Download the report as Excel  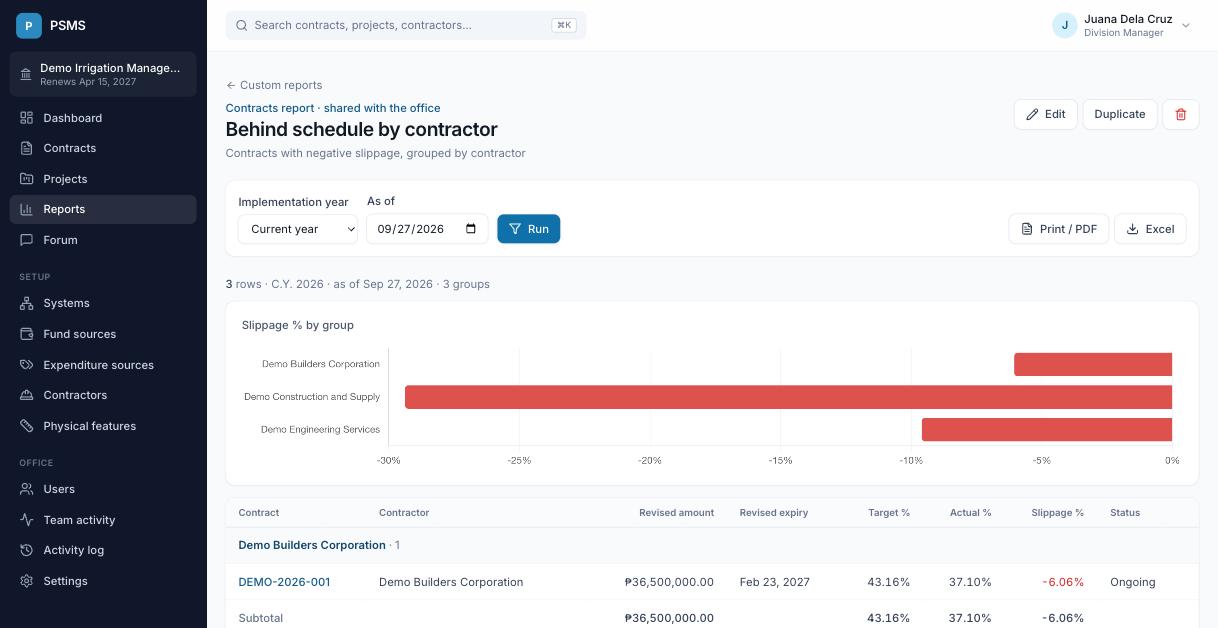click(1150, 229)
